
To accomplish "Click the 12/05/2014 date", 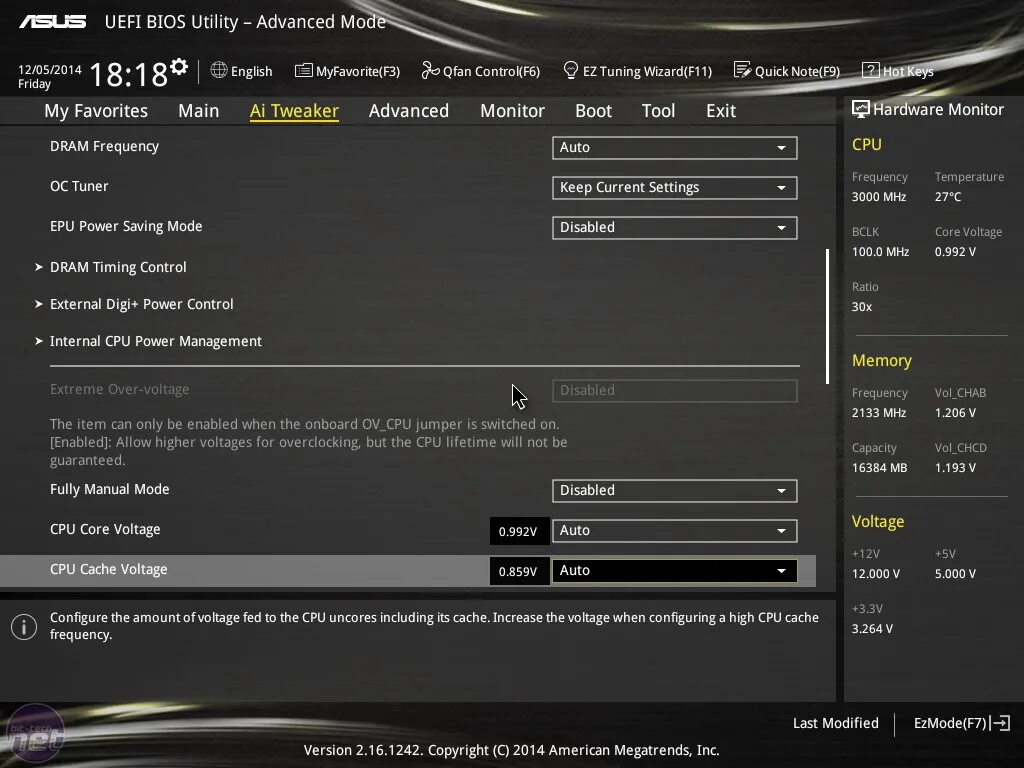I will [x=50, y=69].
